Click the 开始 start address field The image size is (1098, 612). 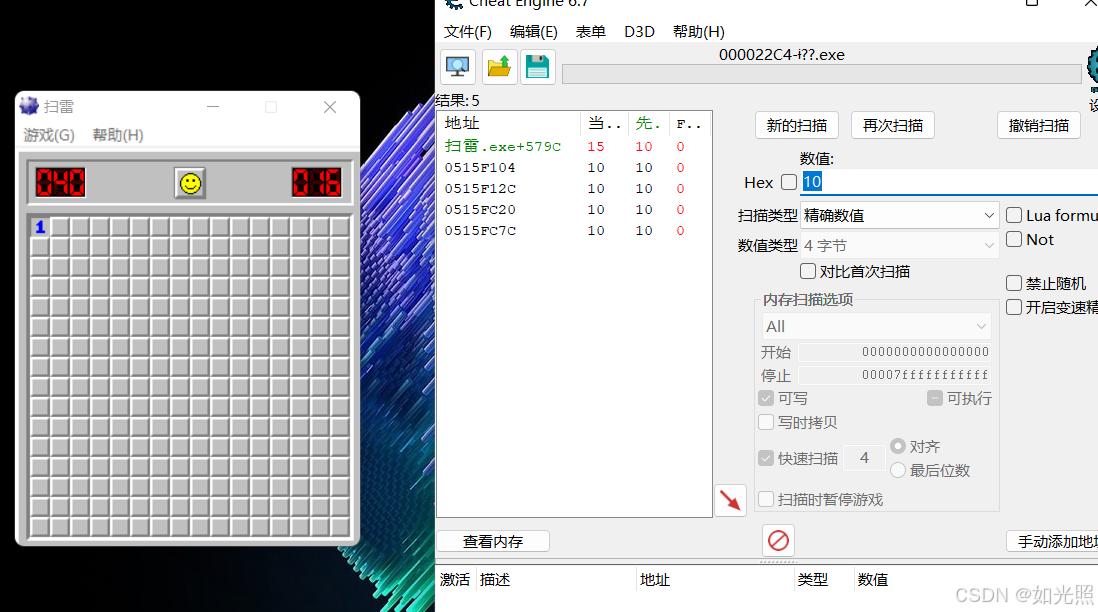[895, 352]
